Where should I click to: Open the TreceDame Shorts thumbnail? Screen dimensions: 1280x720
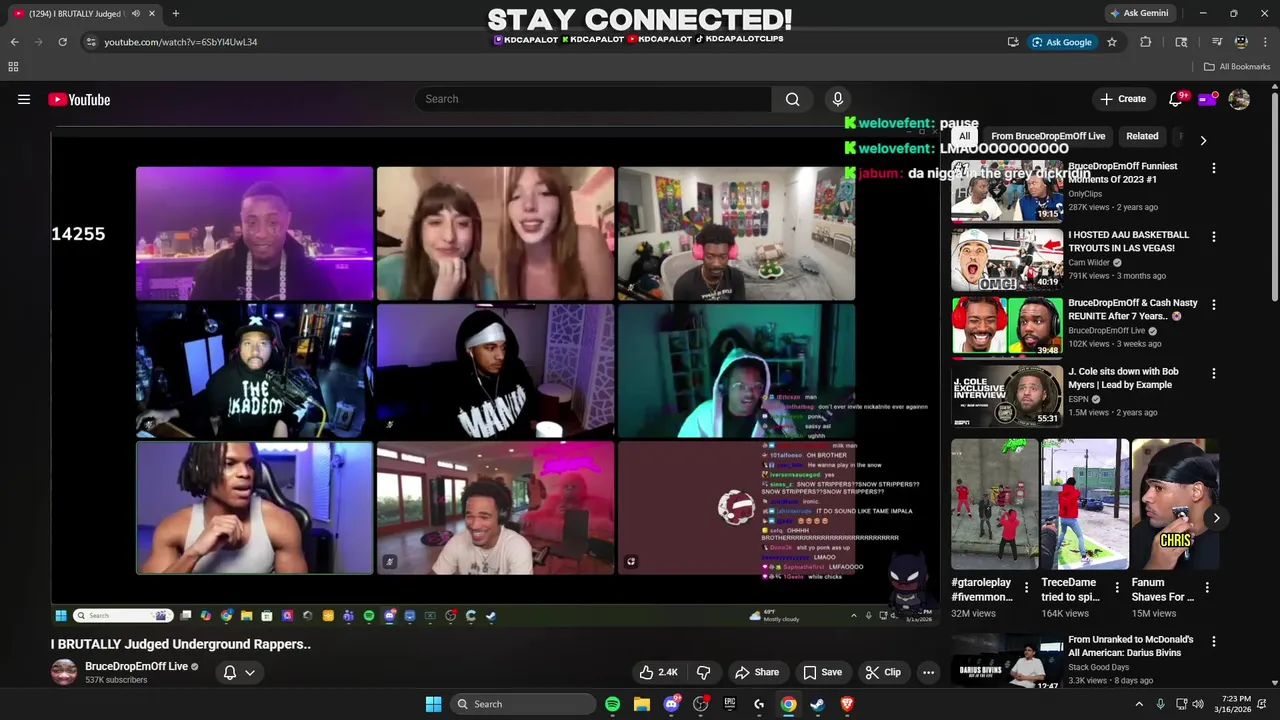point(1085,504)
